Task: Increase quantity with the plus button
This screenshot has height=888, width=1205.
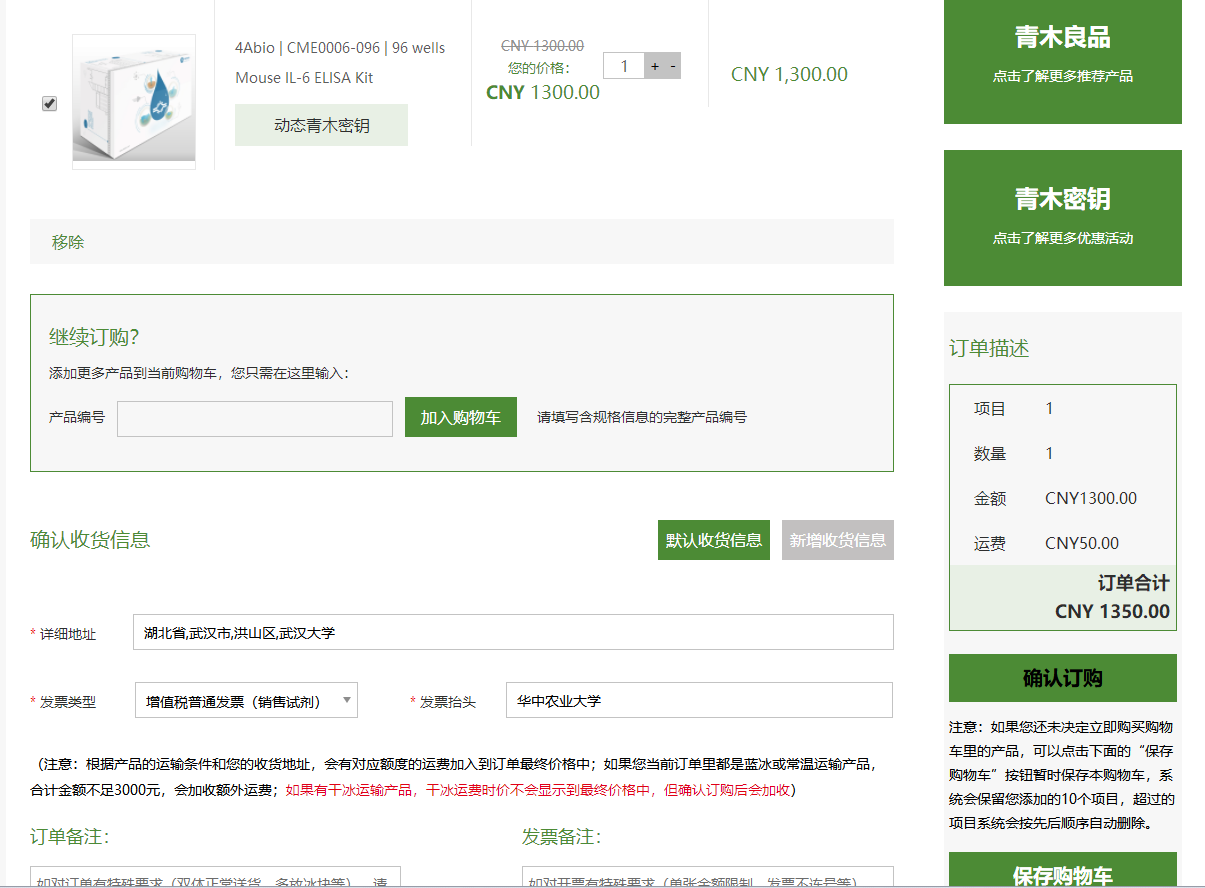Action: [655, 66]
